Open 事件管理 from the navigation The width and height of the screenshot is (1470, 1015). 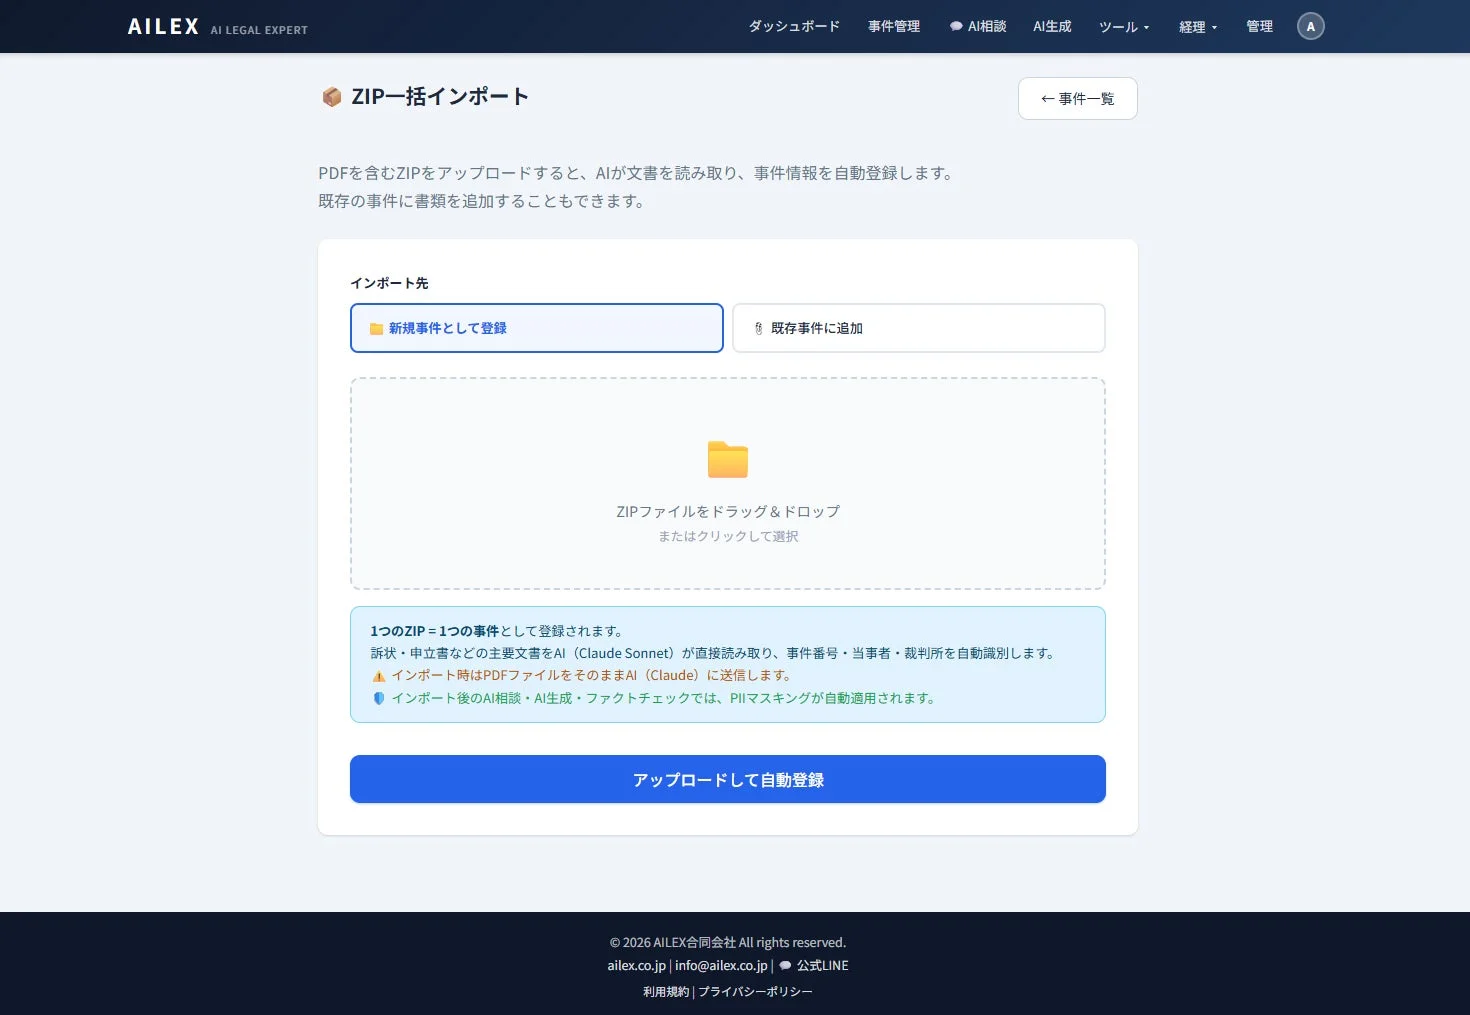893,26
